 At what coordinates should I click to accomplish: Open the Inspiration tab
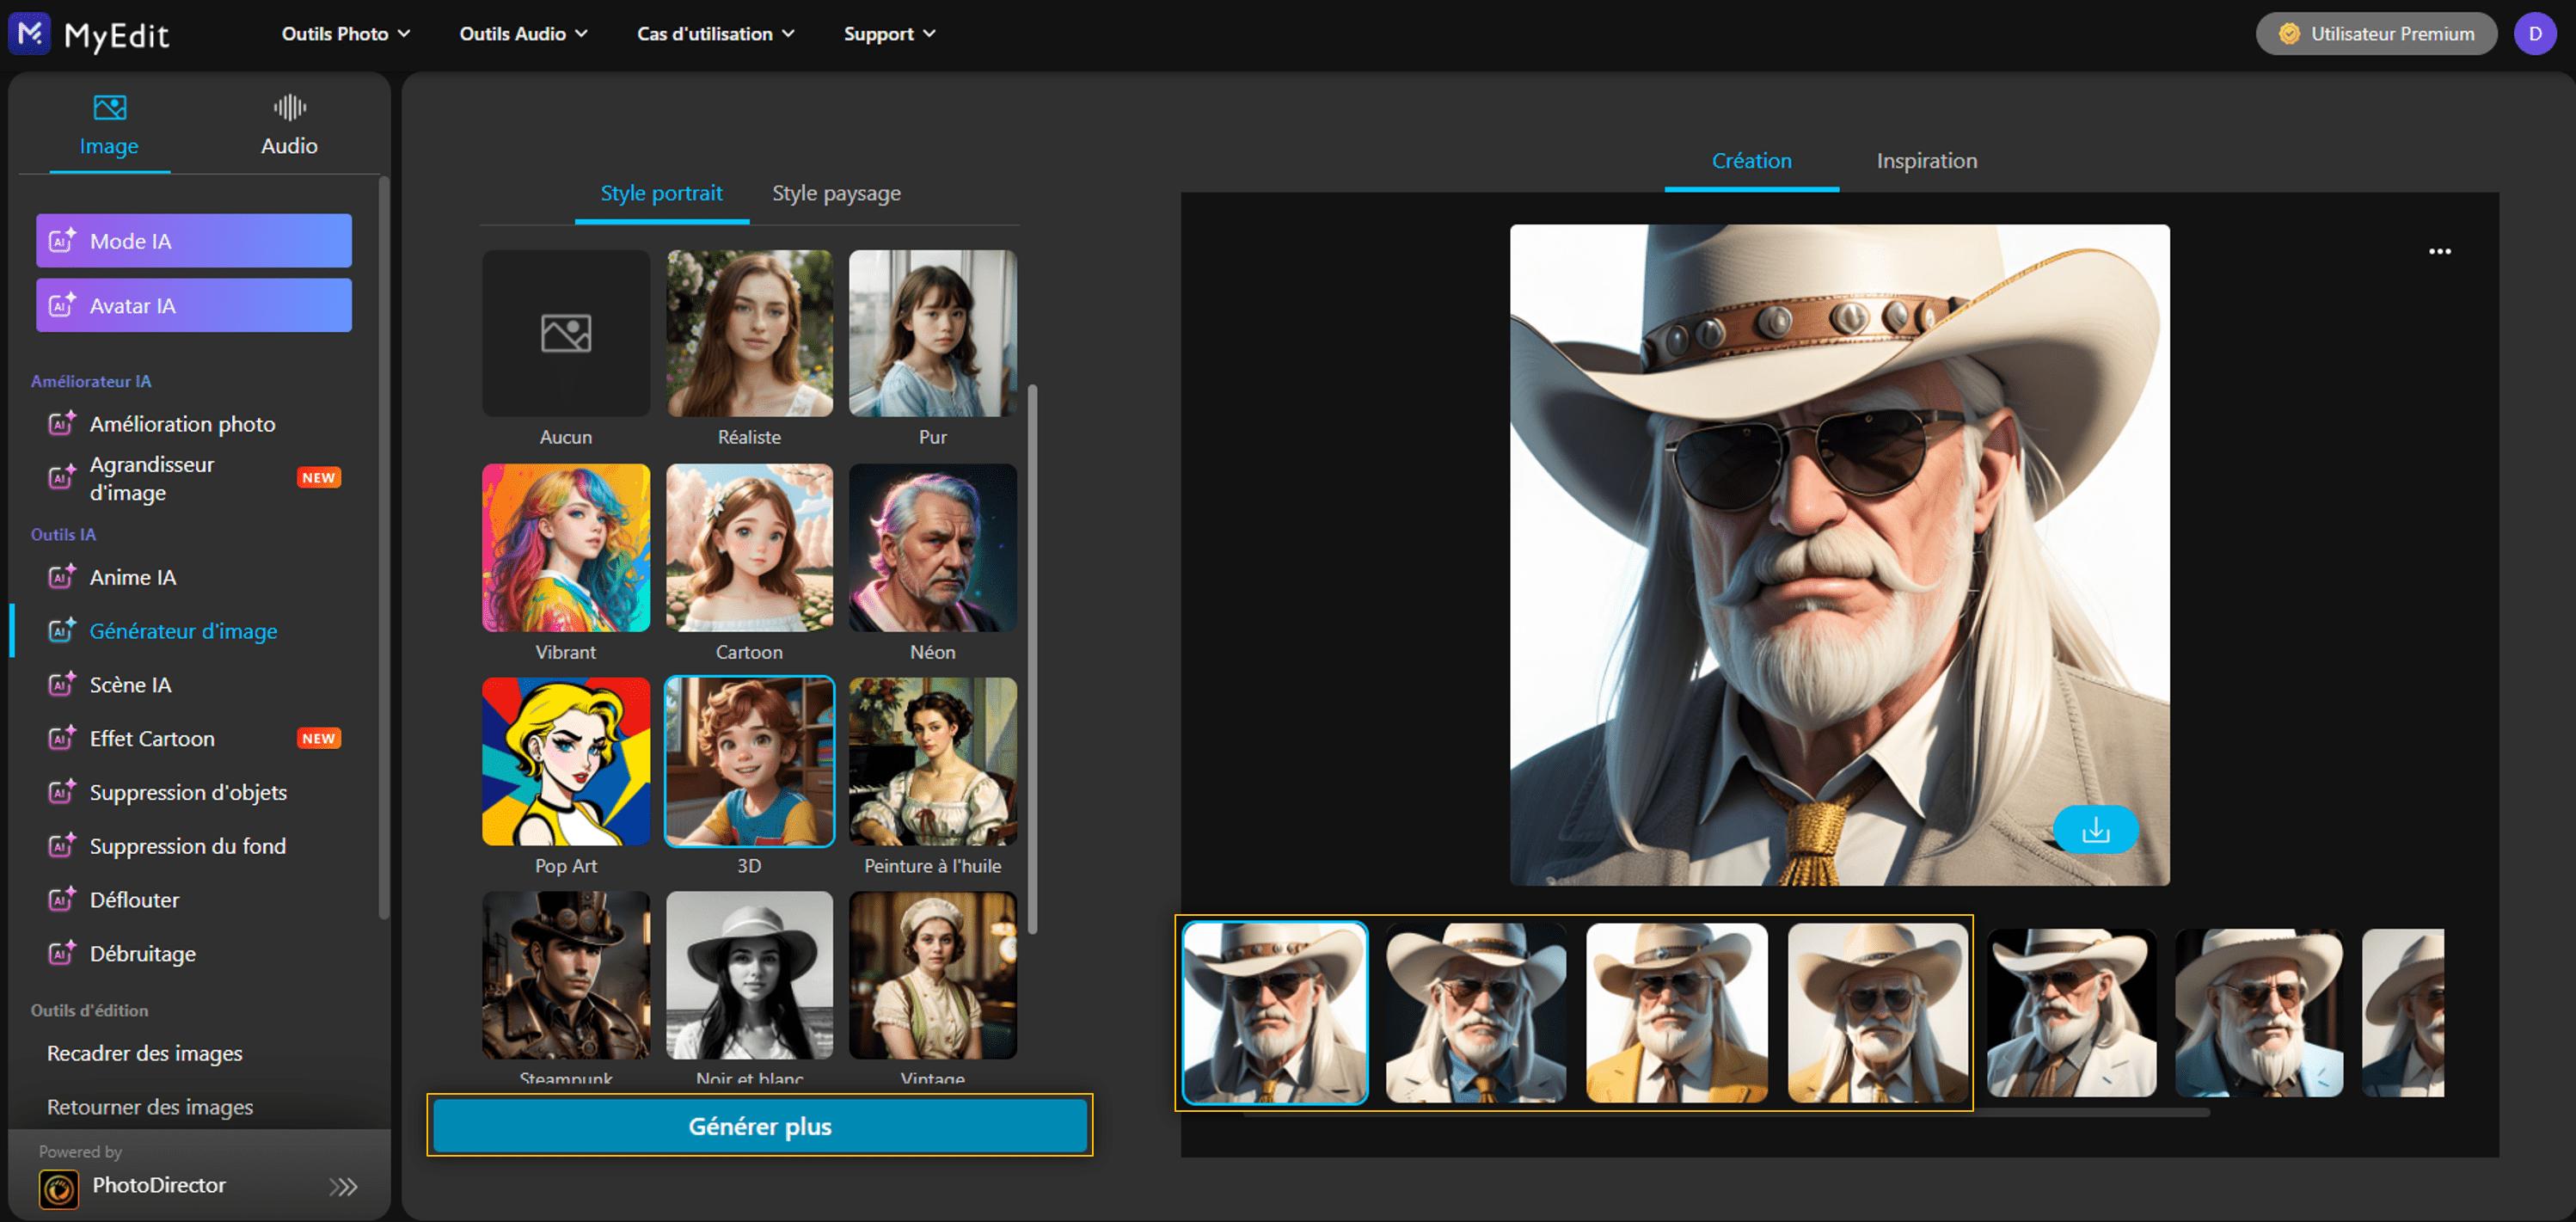tap(1926, 161)
